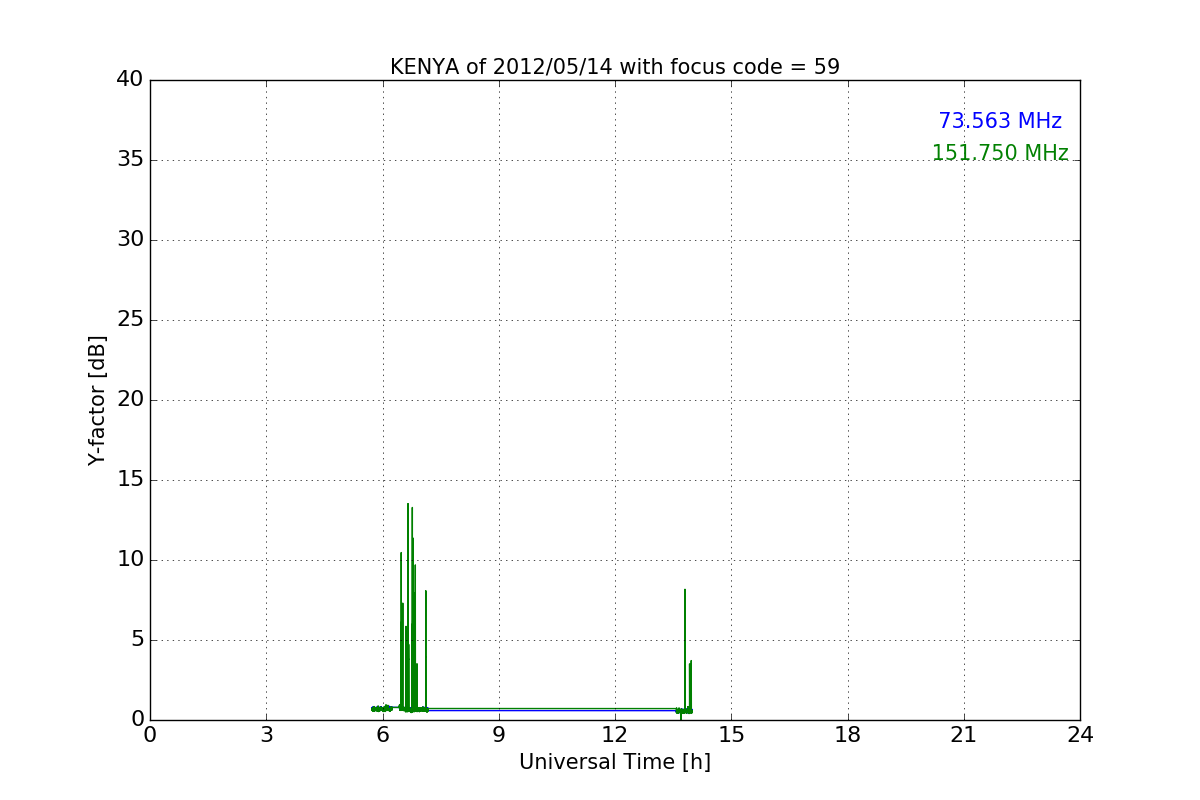This screenshot has width=1200, height=800.
Task: Click the x-axis tick label '12'
Action: click(x=615, y=735)
